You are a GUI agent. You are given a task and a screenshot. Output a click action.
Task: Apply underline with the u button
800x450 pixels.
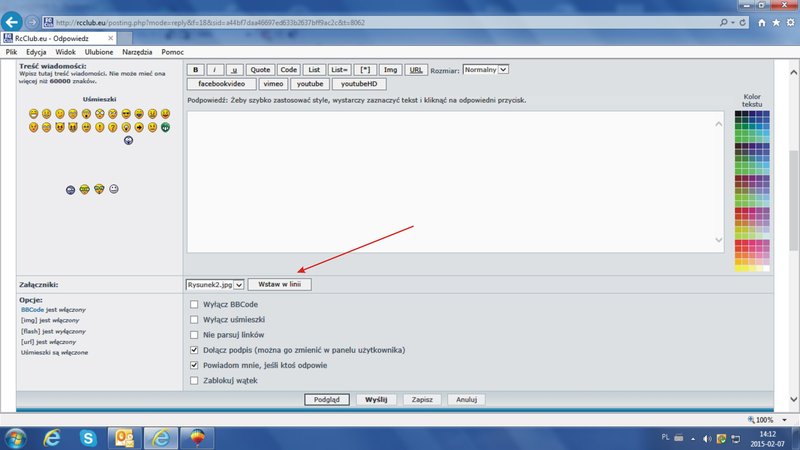[x=234, y=70]
